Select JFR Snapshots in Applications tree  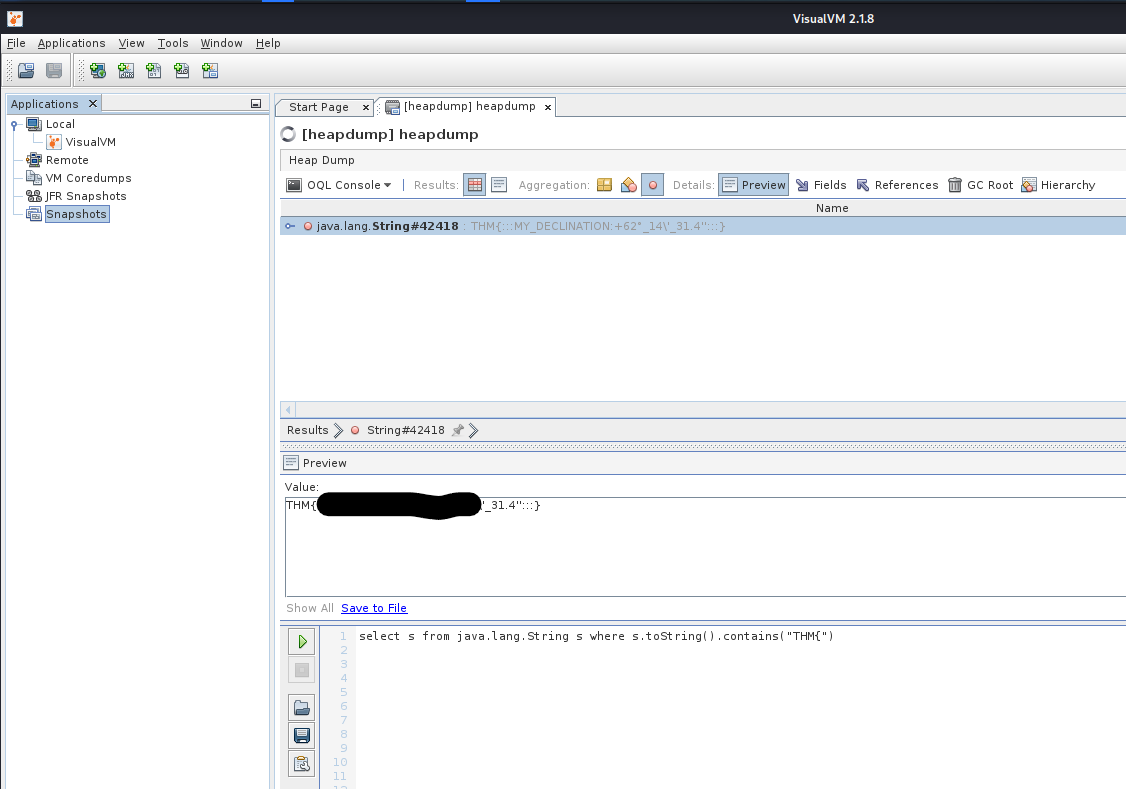[x=85, y=196]
